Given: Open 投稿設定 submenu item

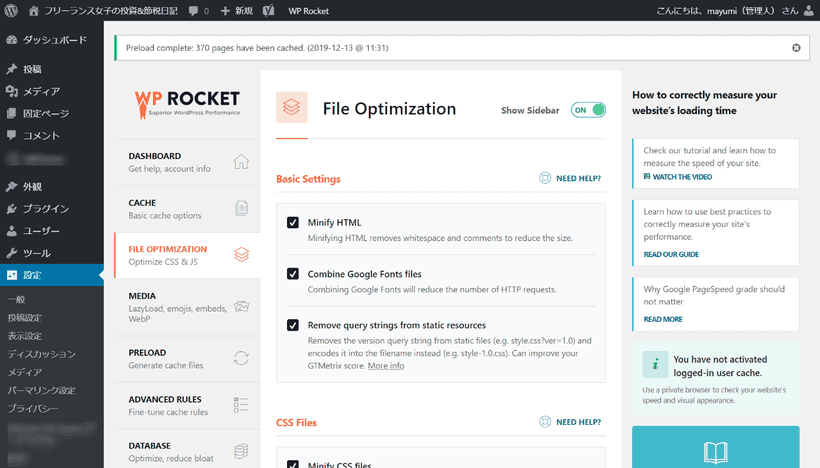Looking at the screenshot, I should coord(25,317).
